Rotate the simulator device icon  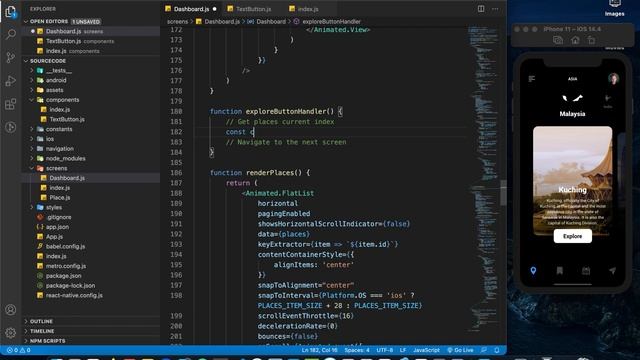(x=591, y=40)
